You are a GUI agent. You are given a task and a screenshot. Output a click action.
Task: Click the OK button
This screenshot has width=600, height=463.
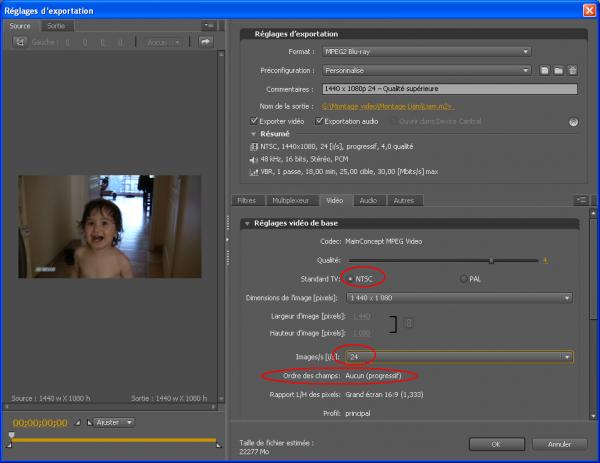coord(496,443)
